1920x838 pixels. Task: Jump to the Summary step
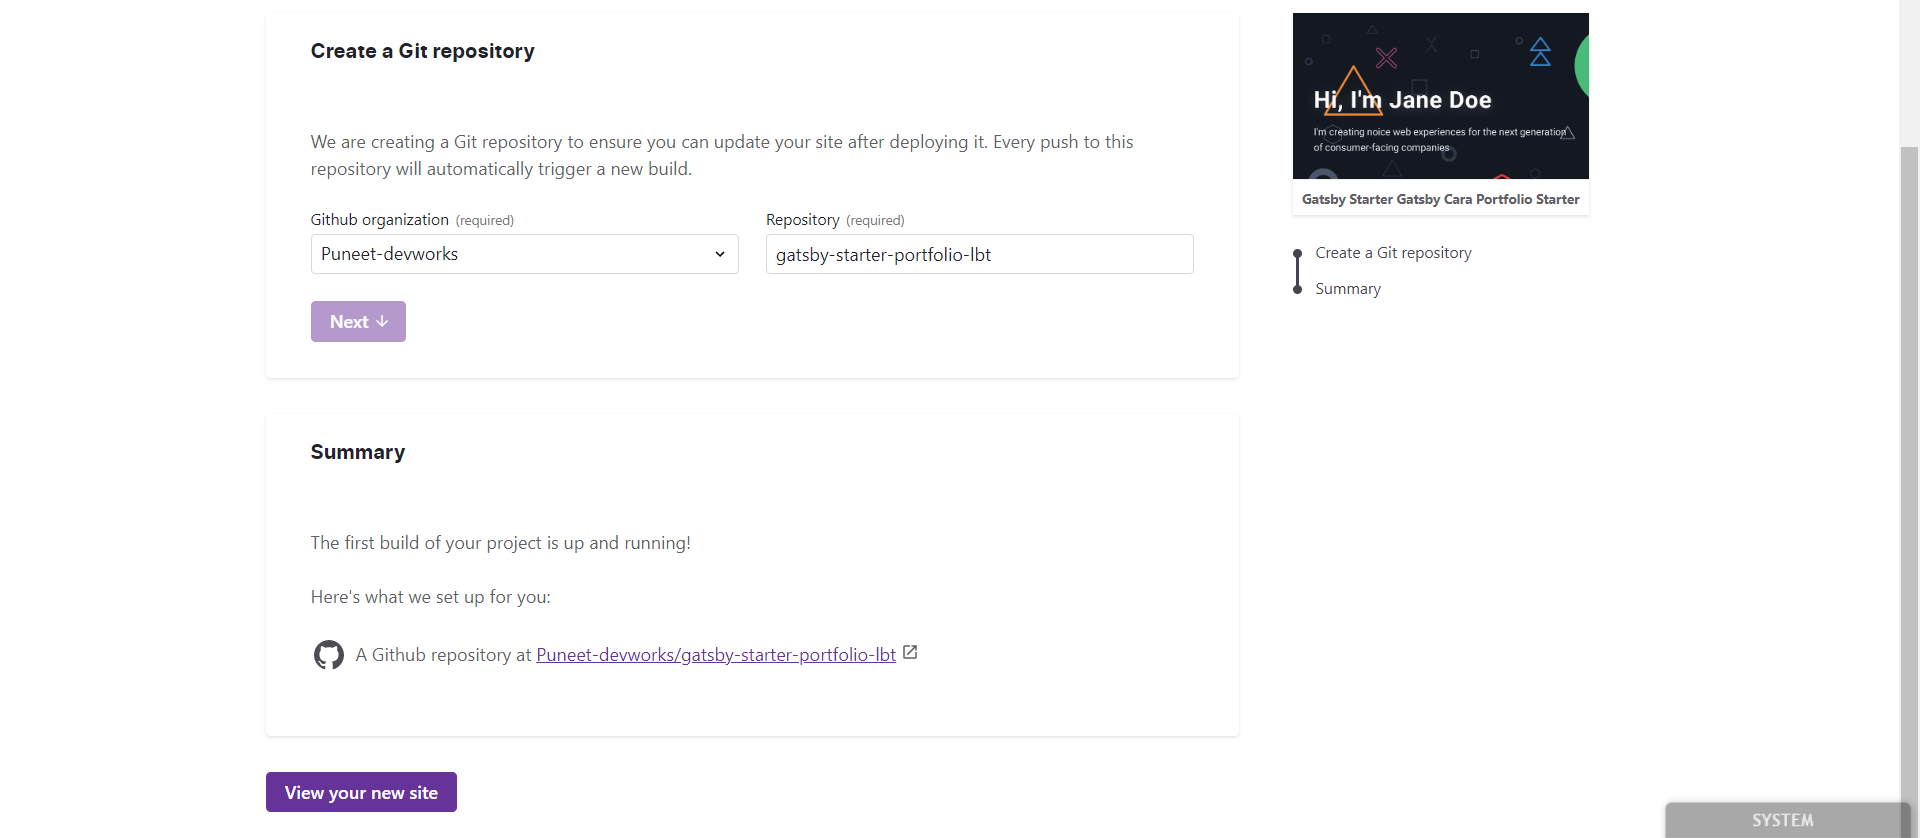coord(1348,289)
